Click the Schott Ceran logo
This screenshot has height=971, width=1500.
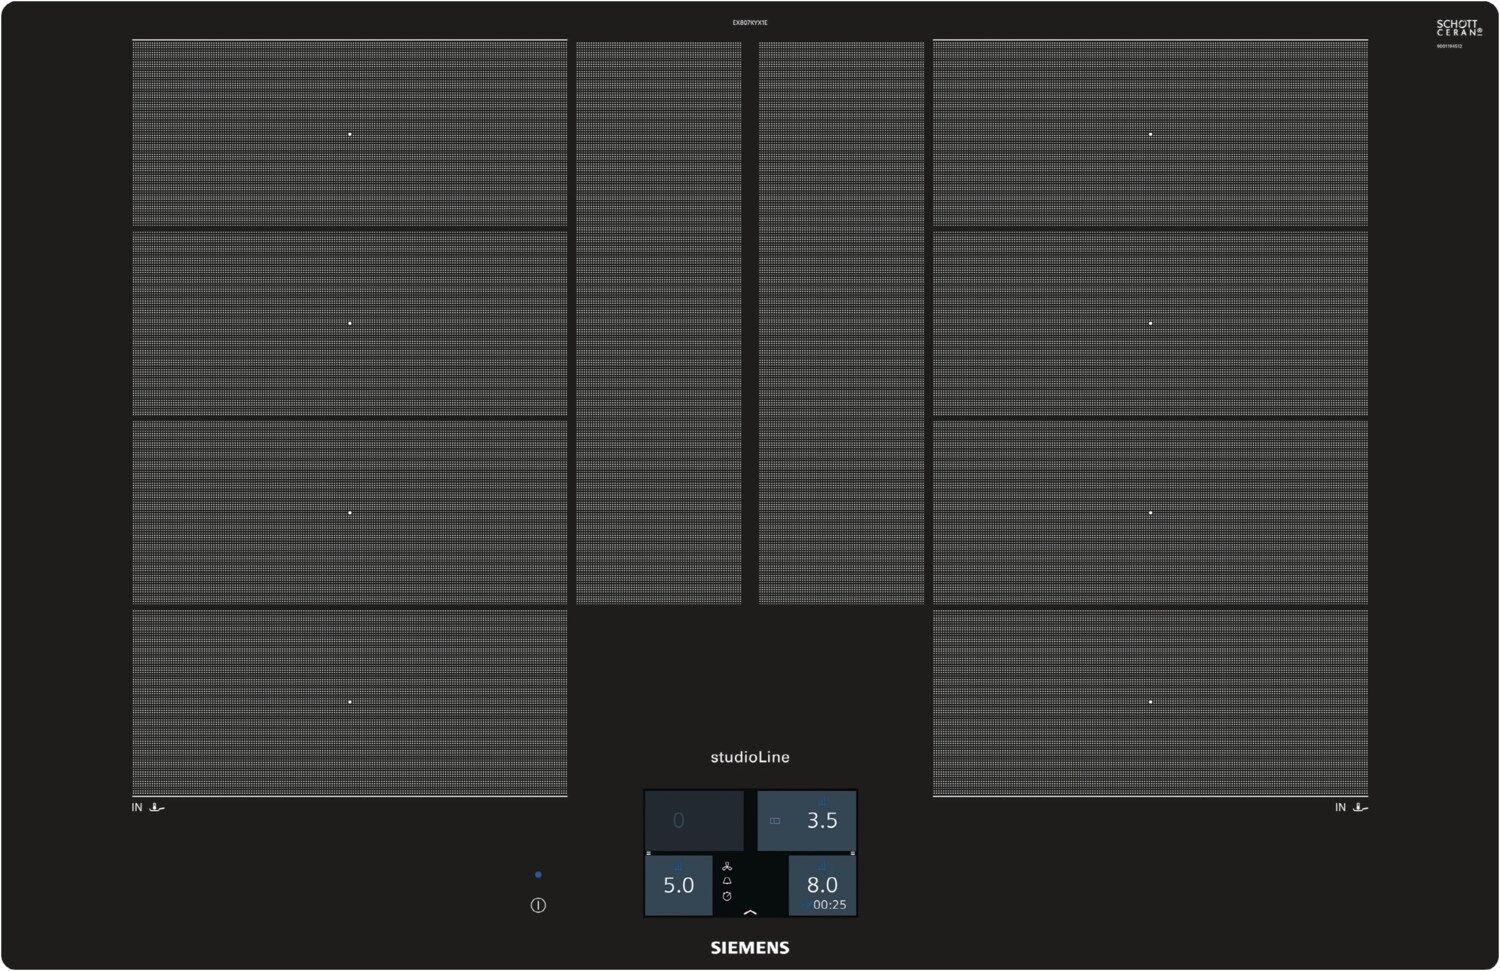(x=1459, y=28)
